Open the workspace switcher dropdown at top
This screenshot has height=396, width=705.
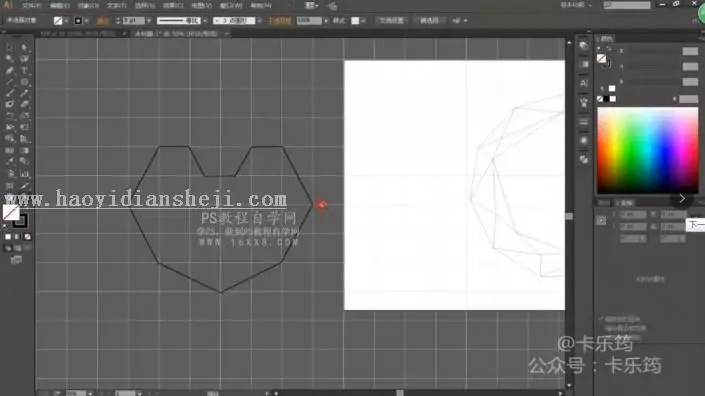pyautogui.click(x=576, y=5)
